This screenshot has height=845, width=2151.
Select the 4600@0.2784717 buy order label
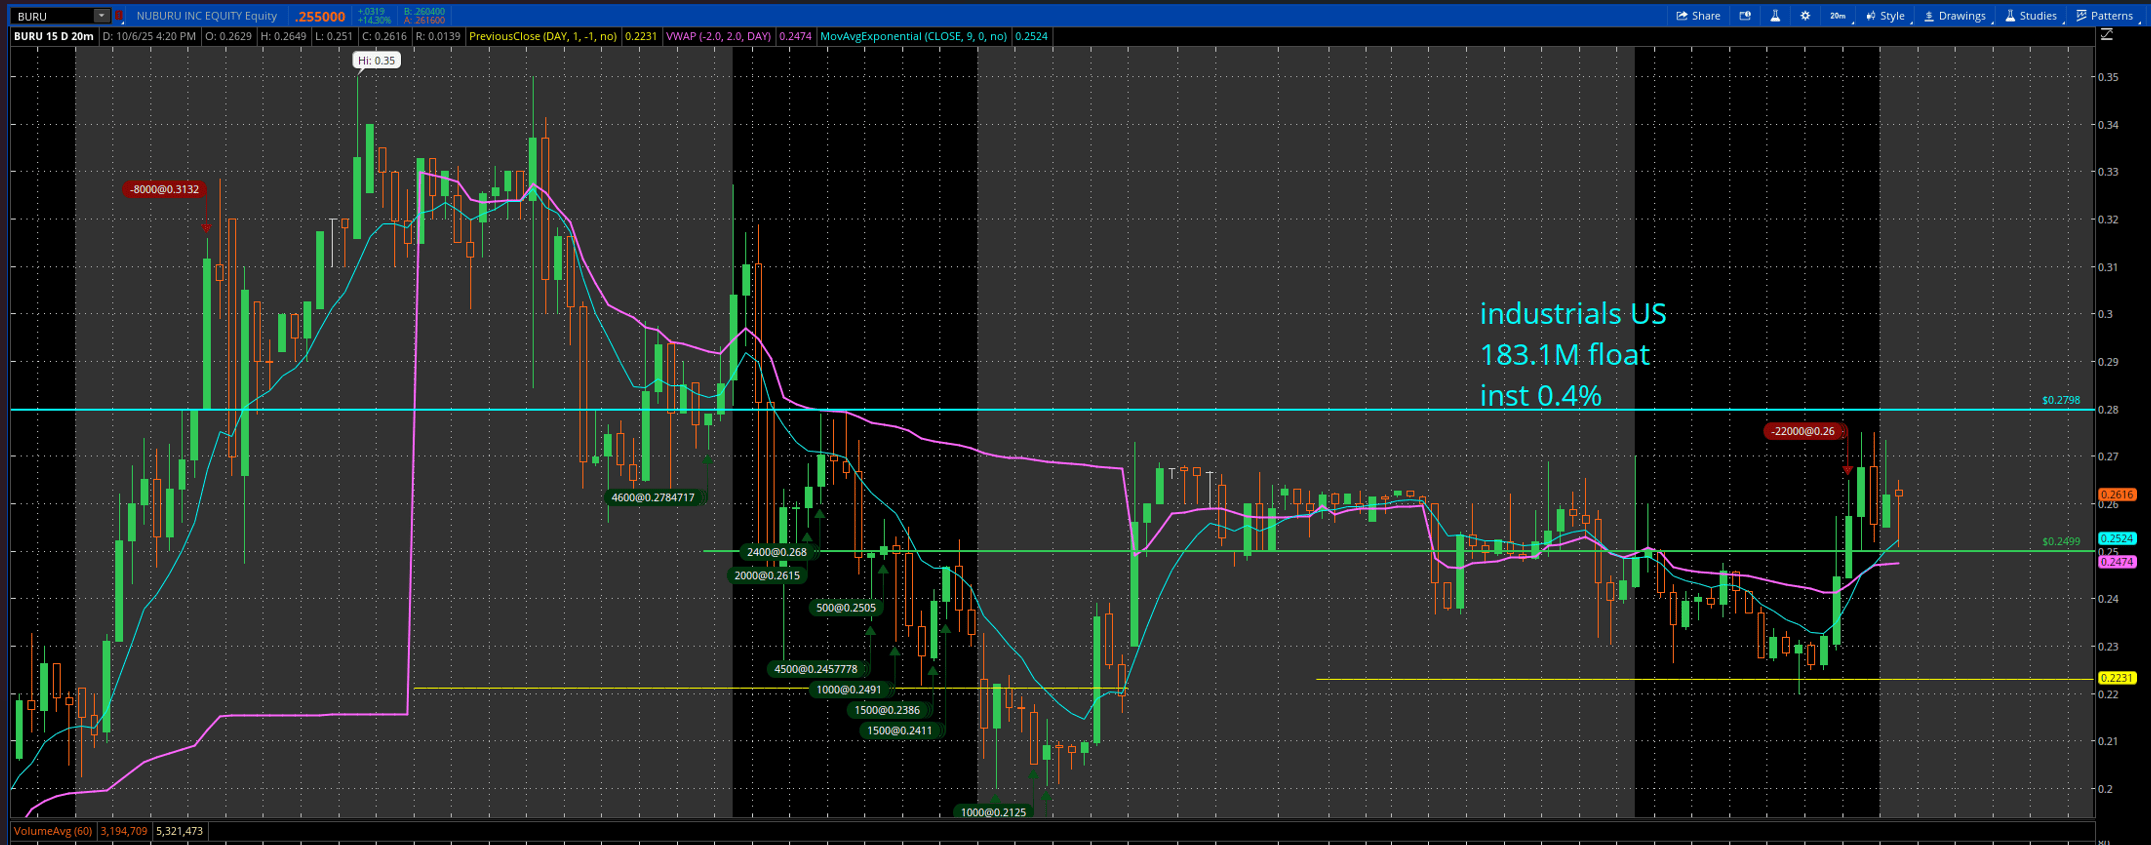[653, 497]
